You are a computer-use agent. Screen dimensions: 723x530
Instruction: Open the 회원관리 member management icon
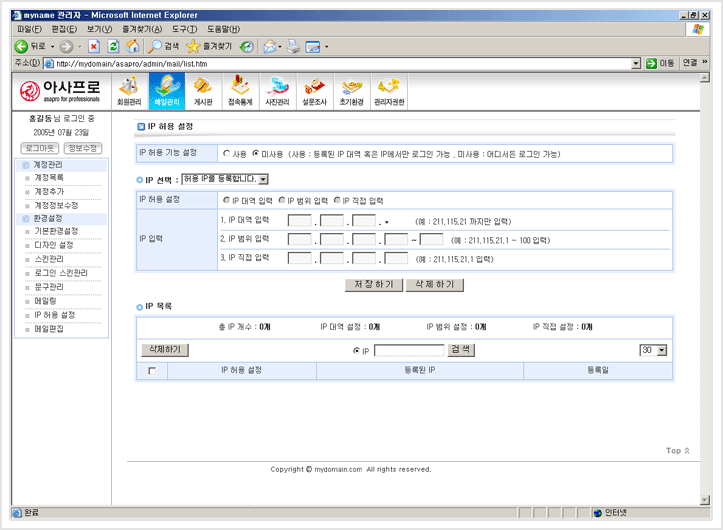click(x=130, y=90)
